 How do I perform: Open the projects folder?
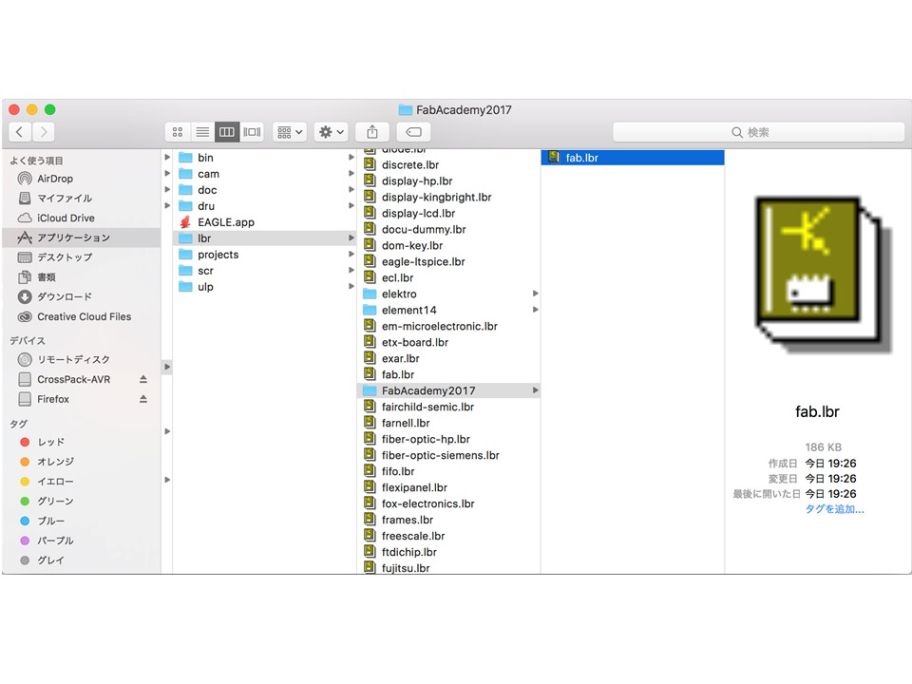point(265,255)
